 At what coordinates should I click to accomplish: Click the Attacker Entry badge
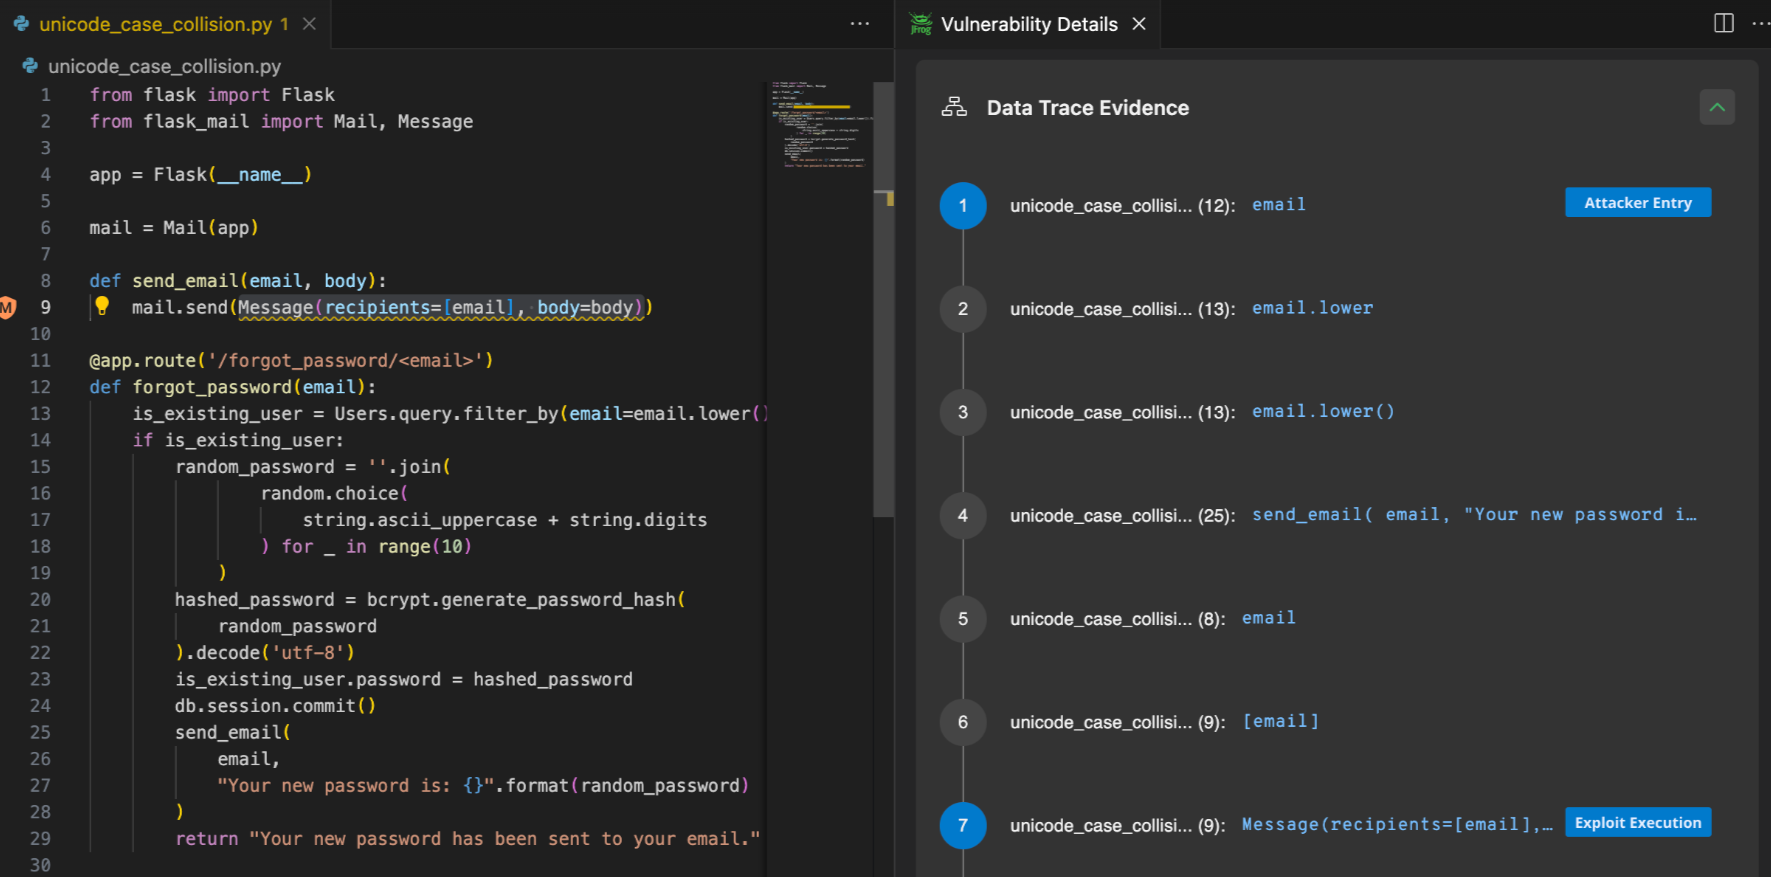click(1637, 203)
